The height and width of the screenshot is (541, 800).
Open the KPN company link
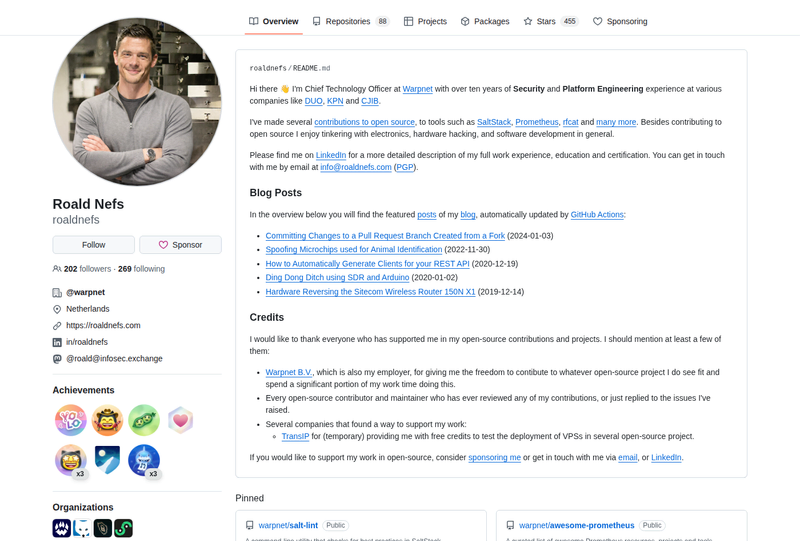pos(335,101)
